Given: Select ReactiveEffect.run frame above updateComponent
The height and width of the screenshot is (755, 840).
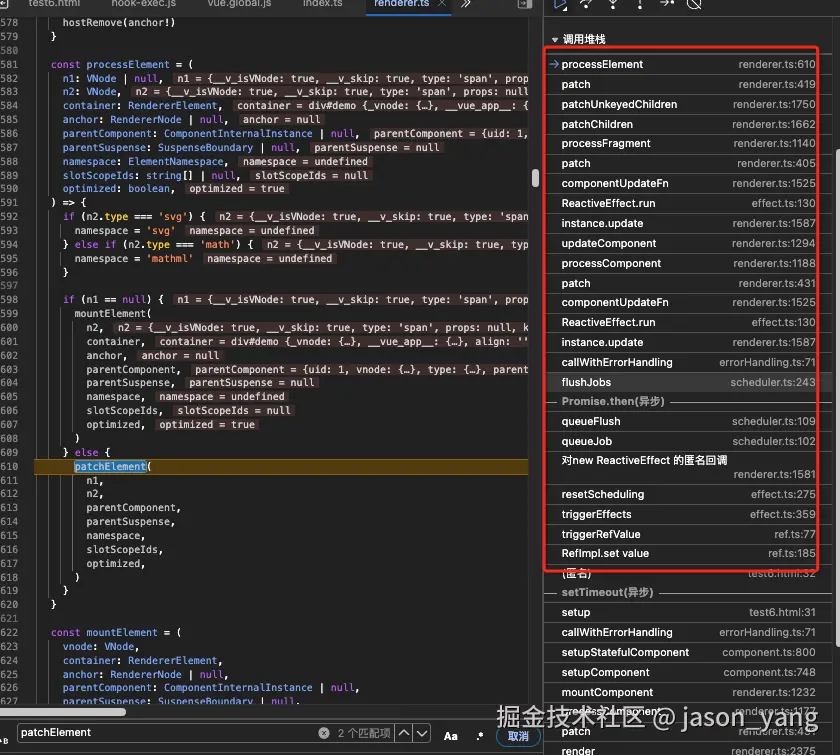Looking at the screenshot, I should [x=688, y=204].
